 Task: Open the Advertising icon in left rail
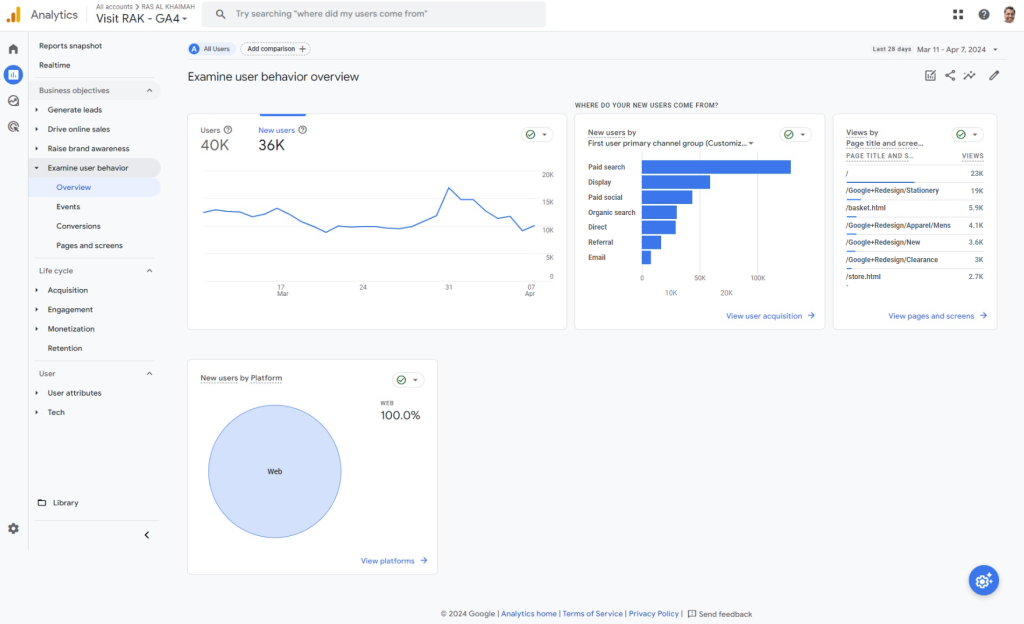point(13,127)
